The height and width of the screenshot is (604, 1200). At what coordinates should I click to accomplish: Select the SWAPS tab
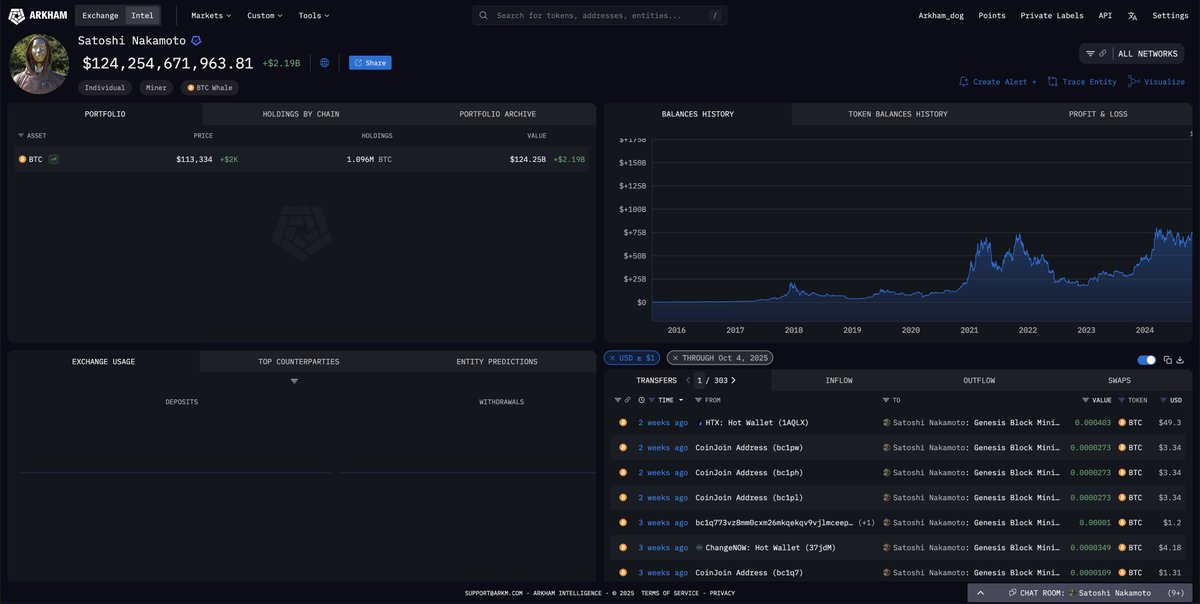(1119, 381)
